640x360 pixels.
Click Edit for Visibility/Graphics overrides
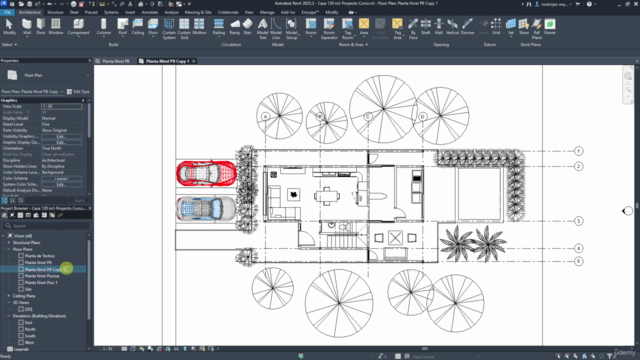[x=61, y=136]
